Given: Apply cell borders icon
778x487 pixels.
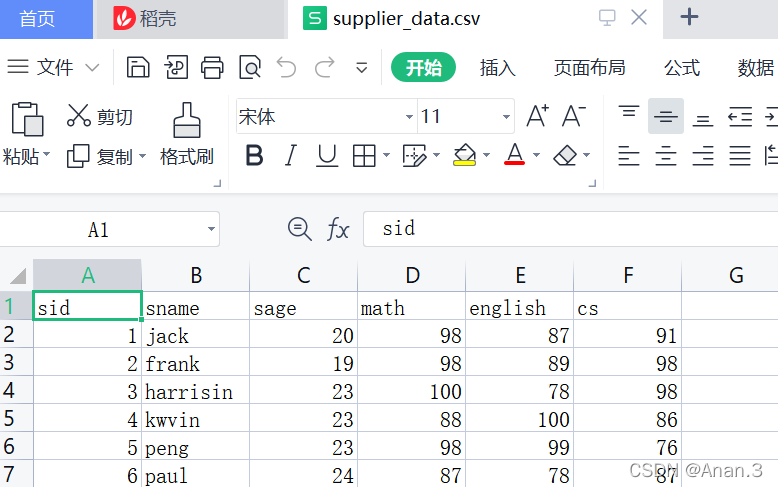Looking at the screenshot, I should pos(364,156).
